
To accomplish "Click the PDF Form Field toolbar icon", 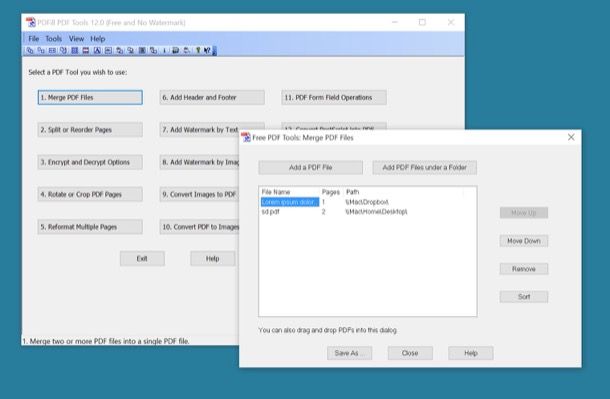I will [x=142, y=51].
